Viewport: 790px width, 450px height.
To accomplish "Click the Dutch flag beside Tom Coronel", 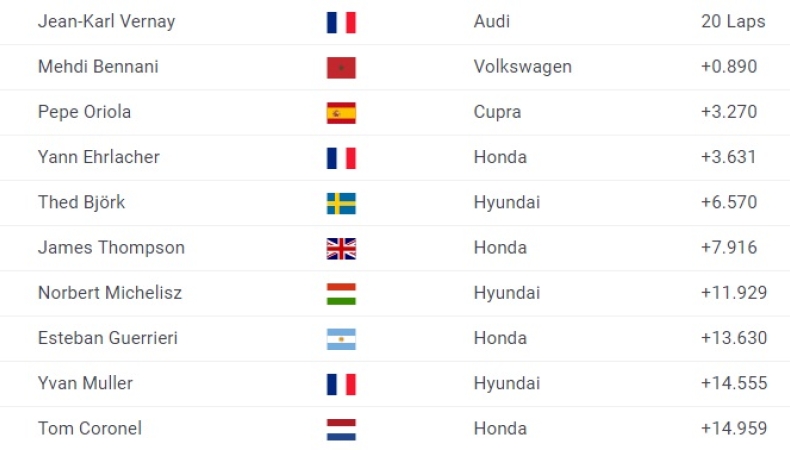I will tap(341, 430).
